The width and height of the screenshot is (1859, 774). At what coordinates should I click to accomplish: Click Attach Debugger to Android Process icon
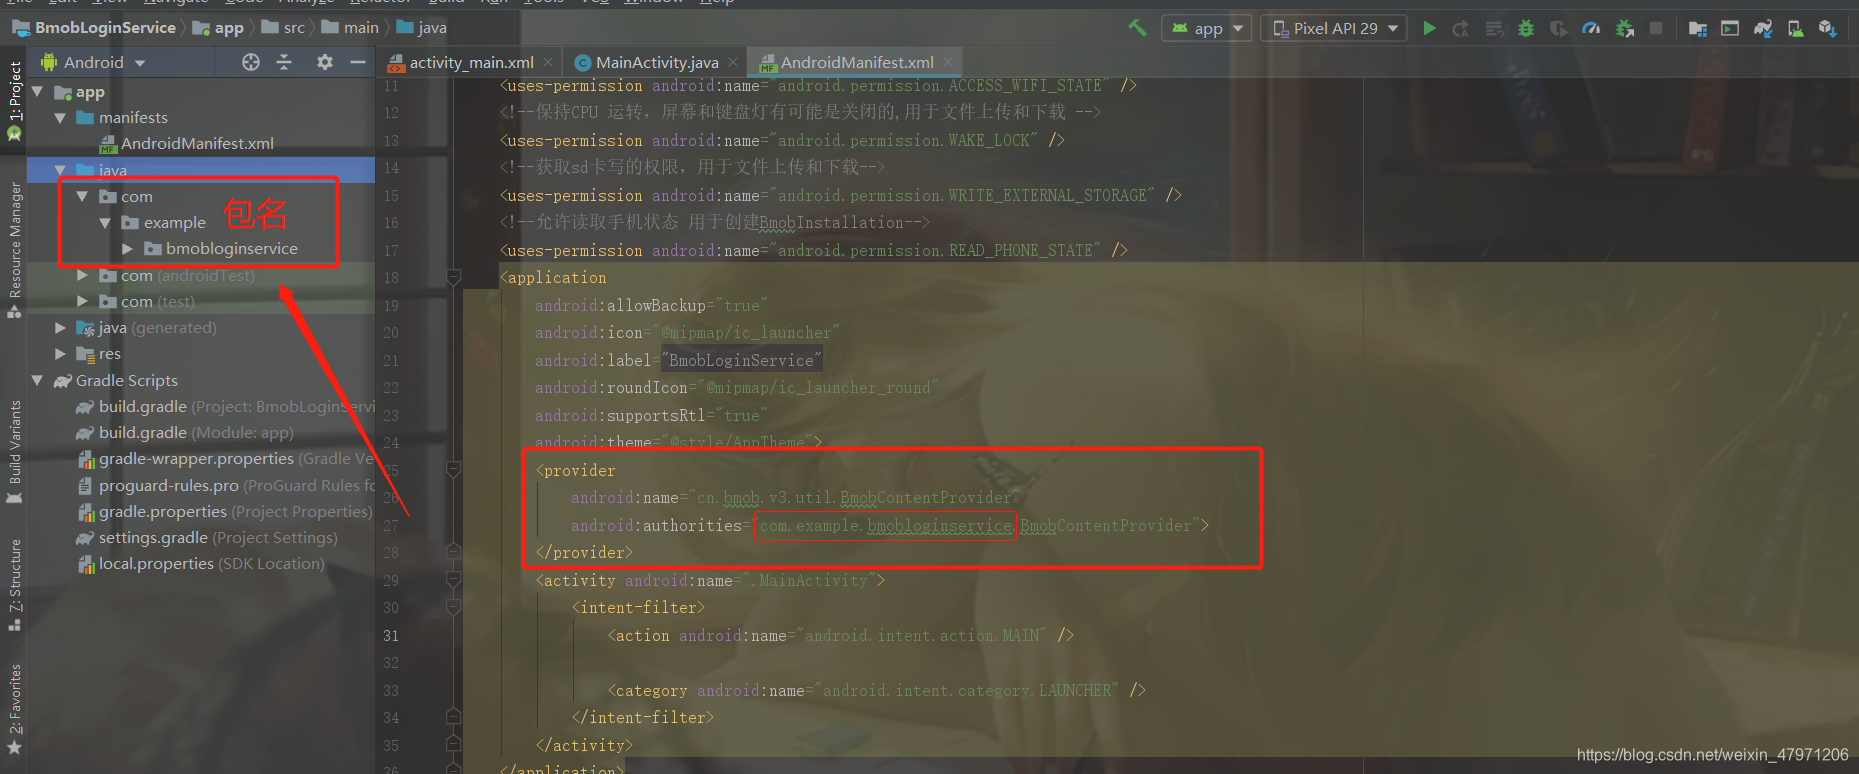1625,28
